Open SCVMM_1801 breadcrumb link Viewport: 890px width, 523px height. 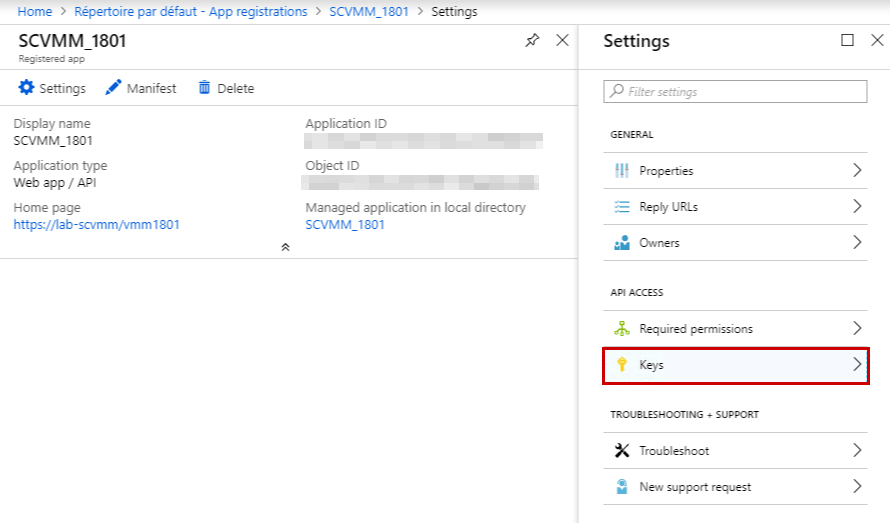pos(369,11)
